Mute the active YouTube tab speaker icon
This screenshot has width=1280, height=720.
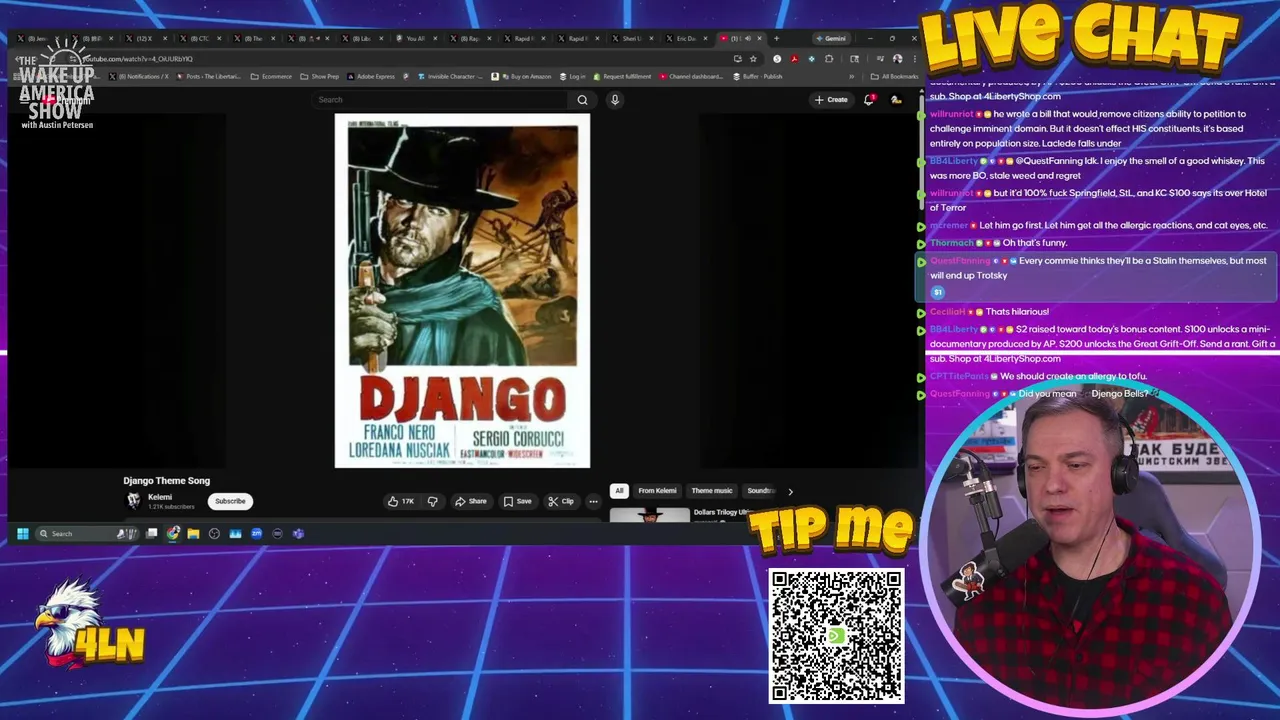click(x=747, y=39)
